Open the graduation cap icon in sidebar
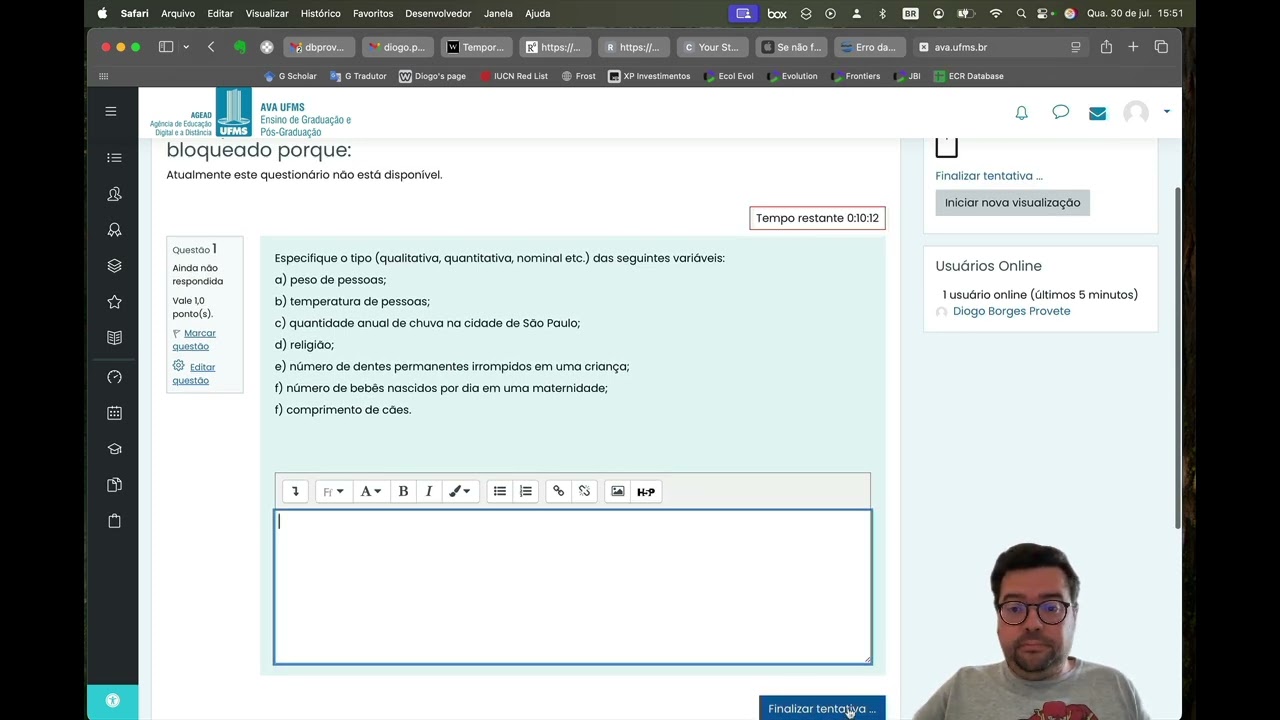The height and width of the screenshot is (720, 1280). point(114,449)
